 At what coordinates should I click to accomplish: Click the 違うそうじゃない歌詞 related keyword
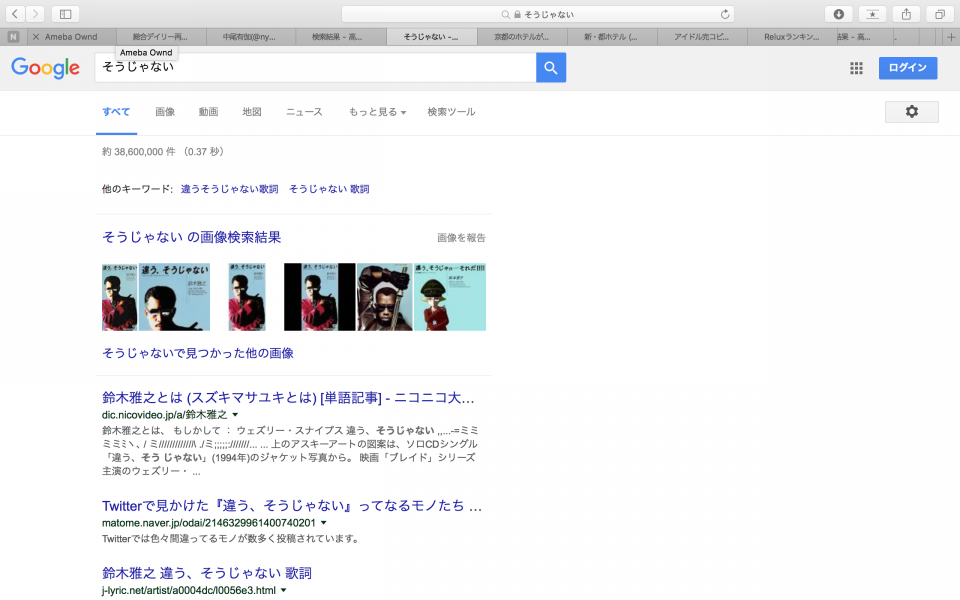click(x=230, y=189)
